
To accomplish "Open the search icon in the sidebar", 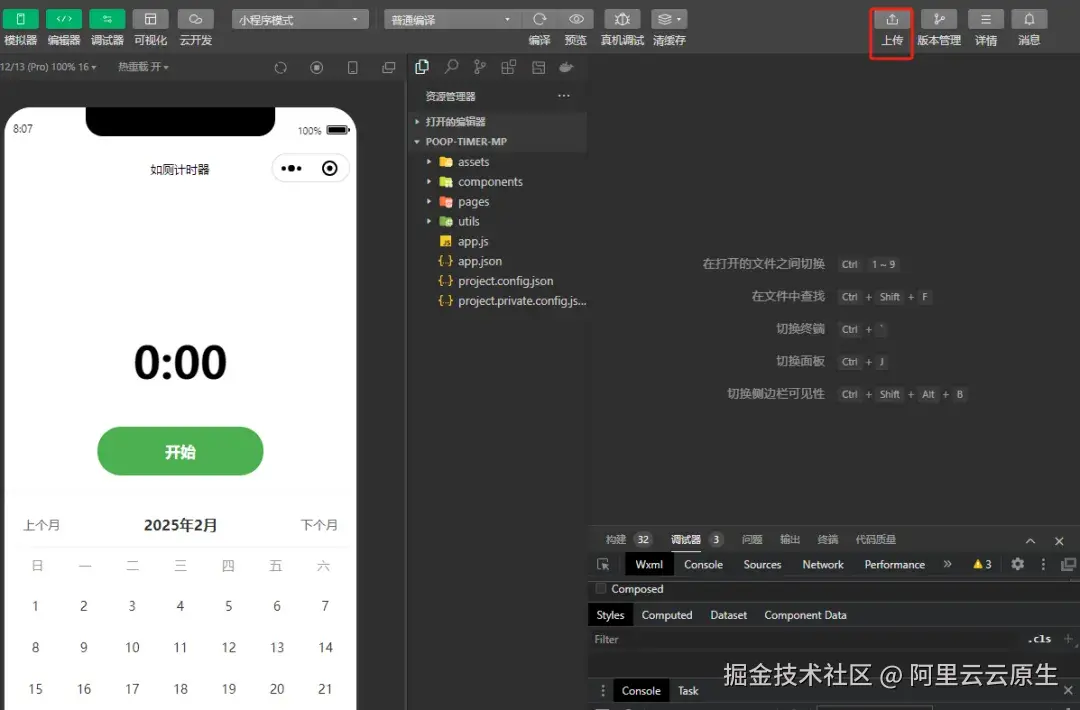I will coord(451,66).
